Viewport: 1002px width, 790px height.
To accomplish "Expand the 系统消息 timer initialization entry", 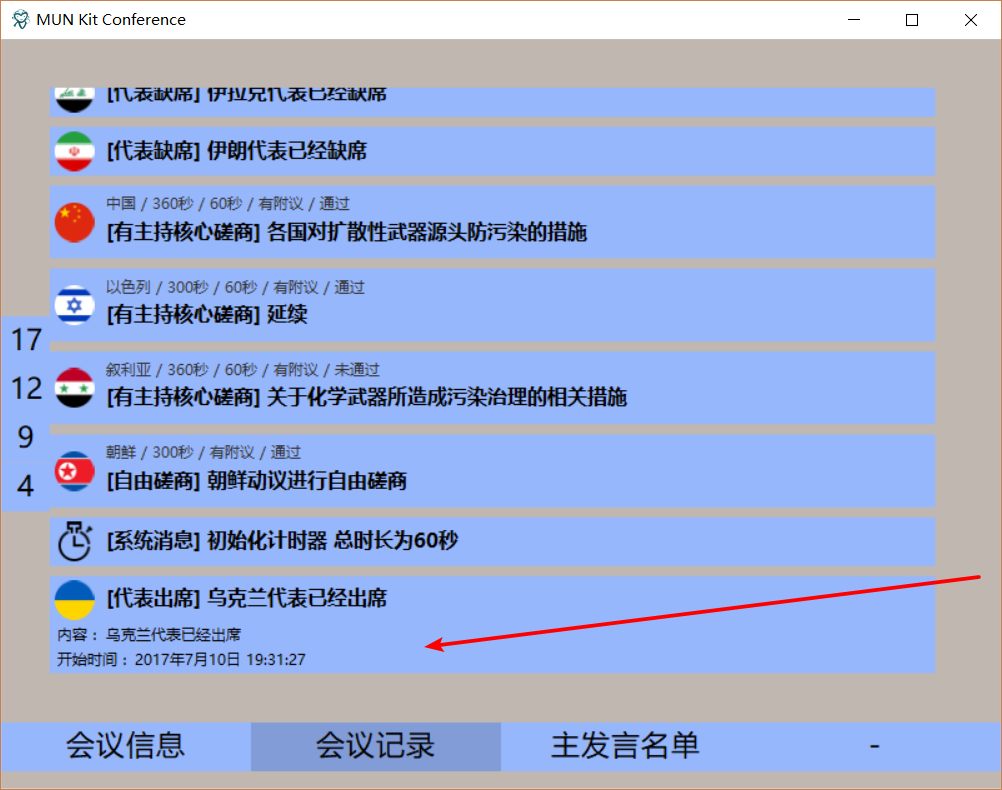I will [x=400, y=541].
